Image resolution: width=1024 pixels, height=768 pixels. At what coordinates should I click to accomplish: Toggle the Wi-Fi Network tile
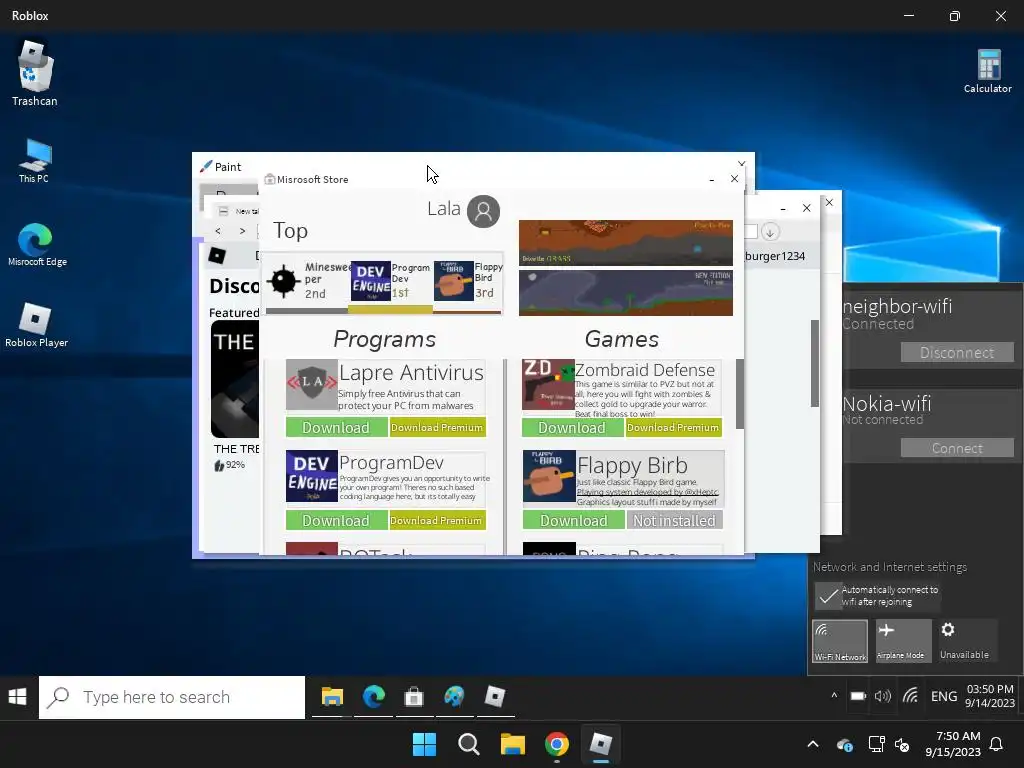tap(840, 641)
